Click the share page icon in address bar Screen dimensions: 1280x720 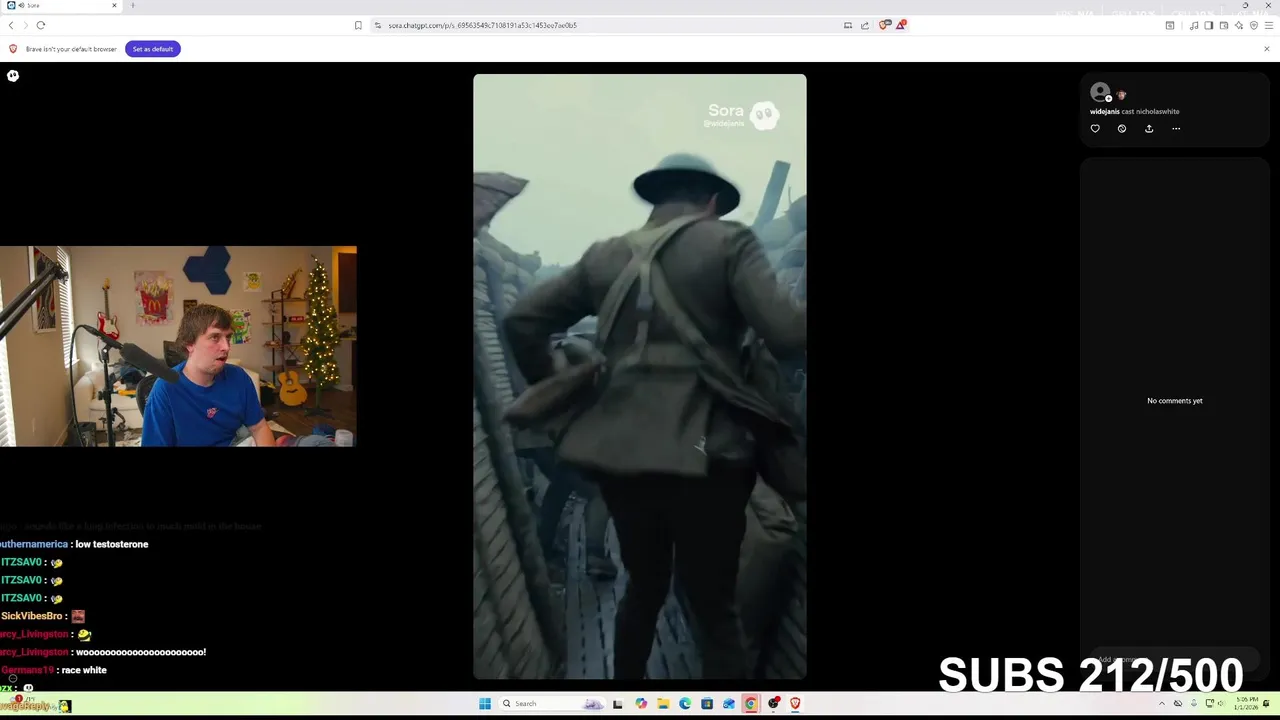tap(865, 25)
